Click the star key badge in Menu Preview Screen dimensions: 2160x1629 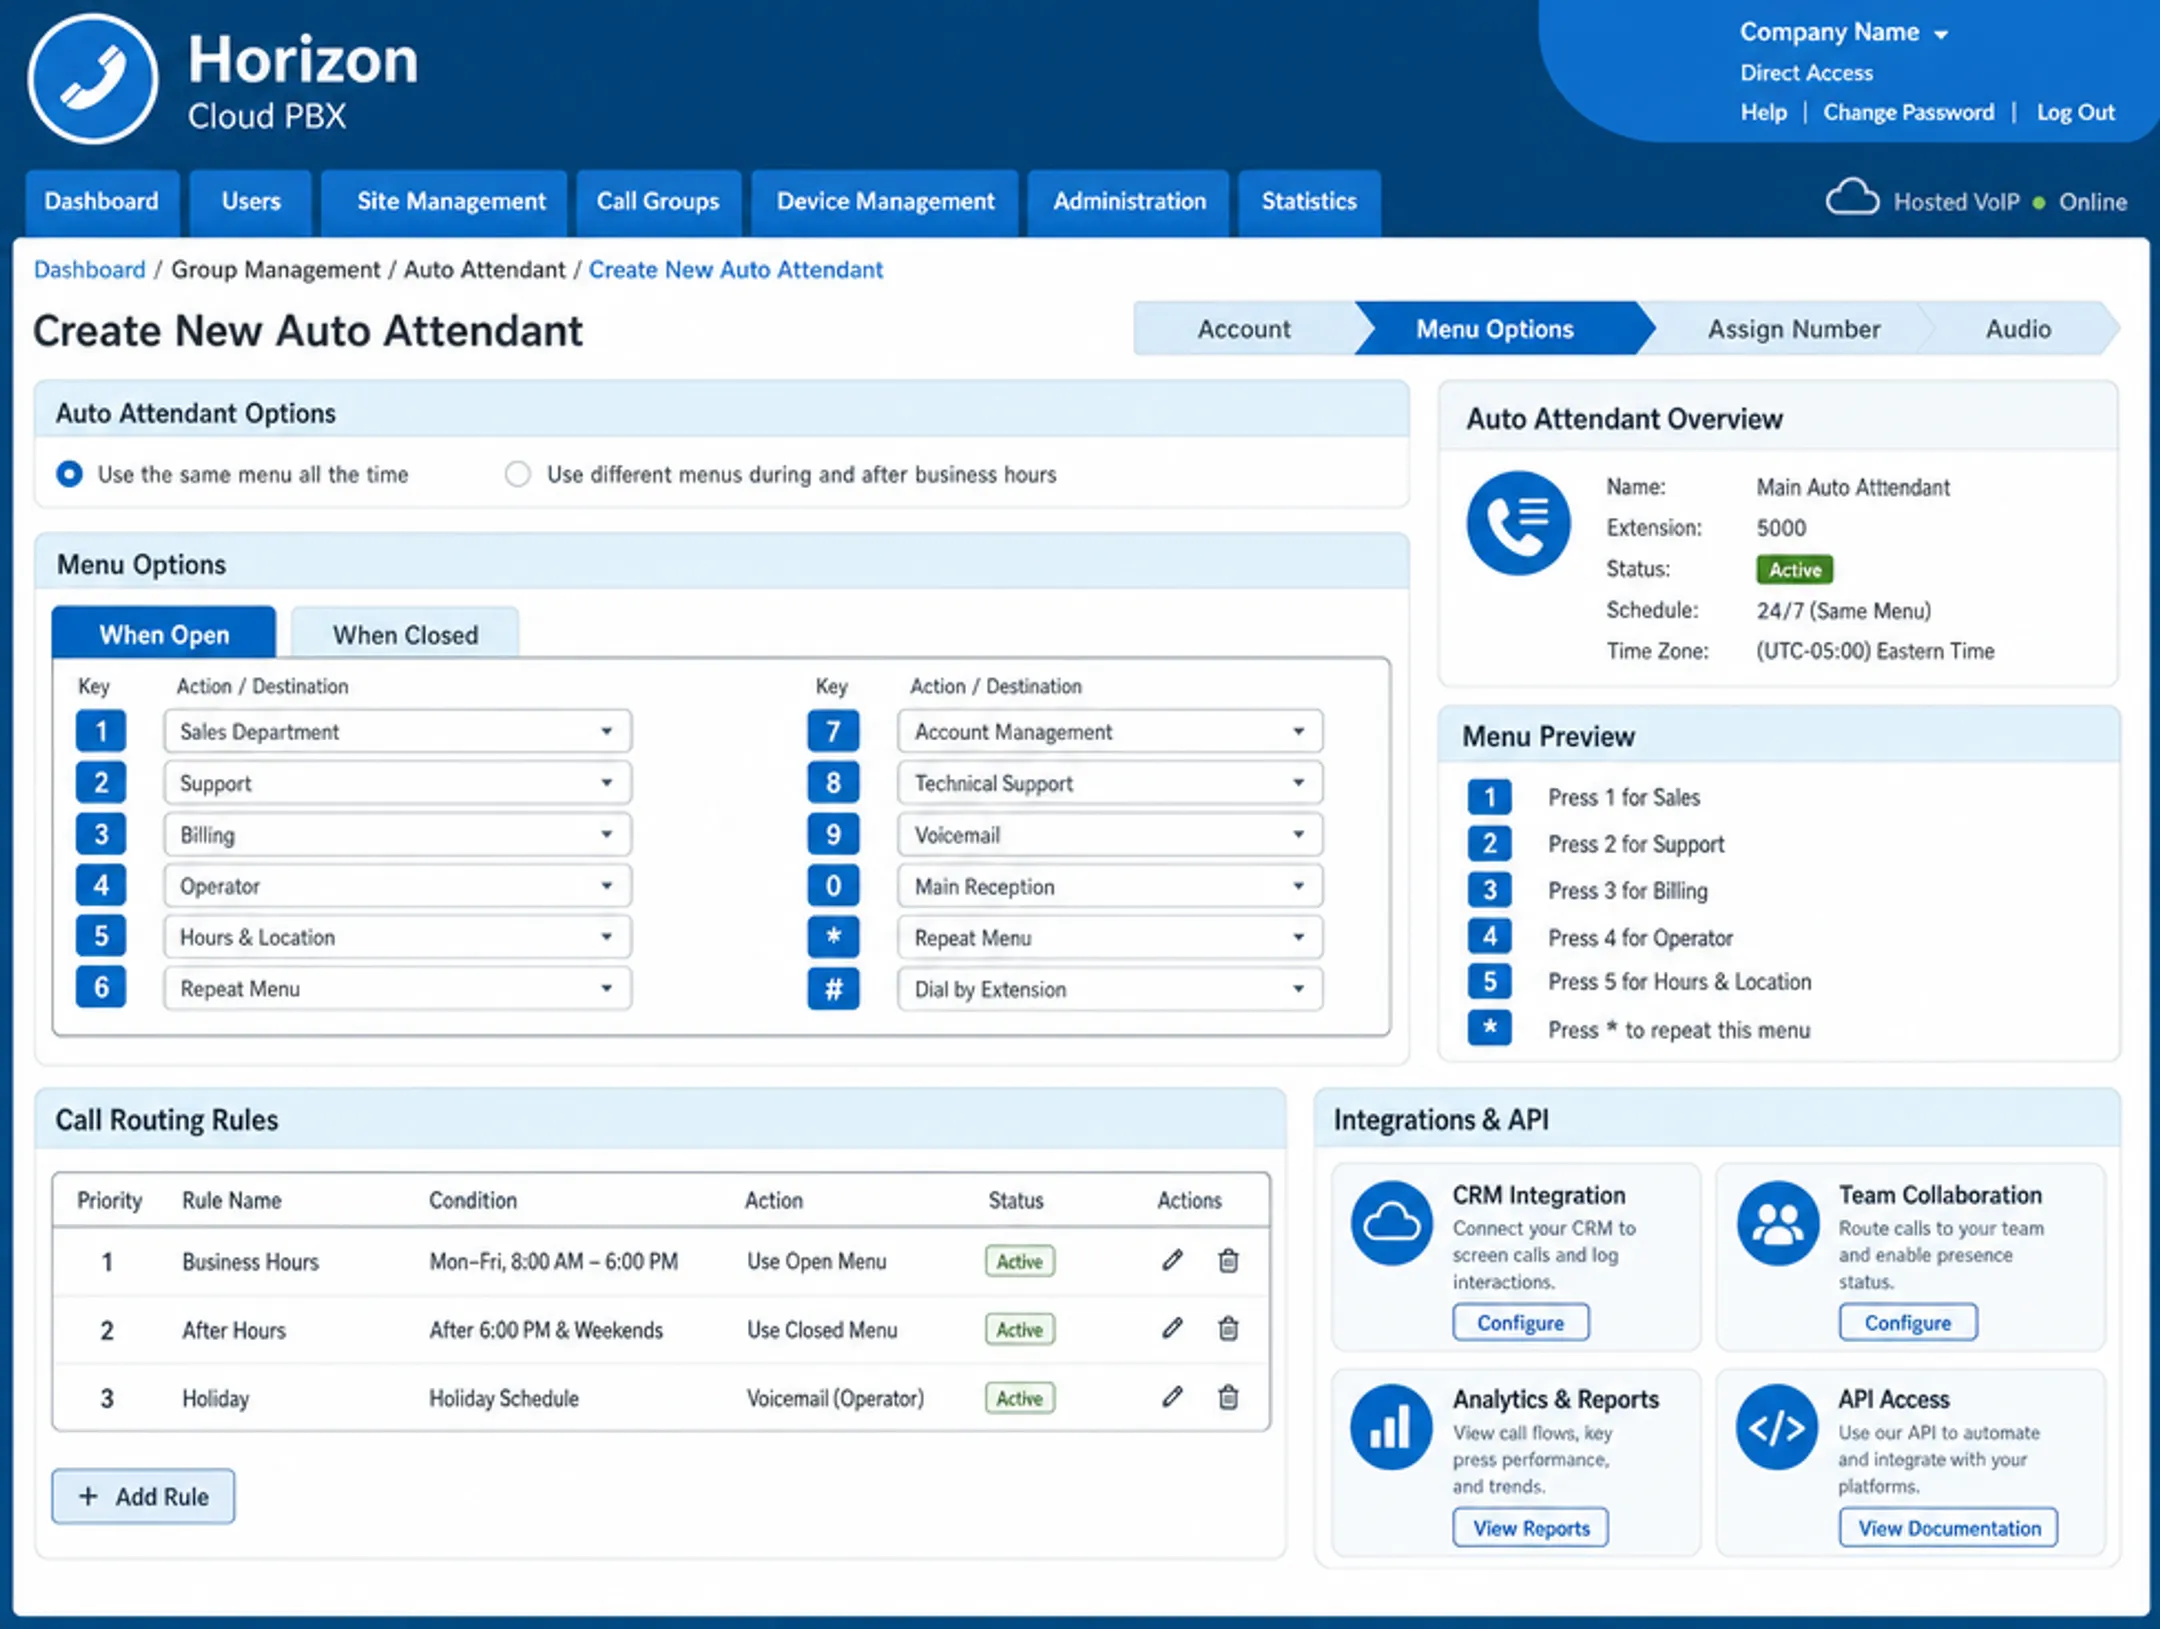[1489, 1027]
